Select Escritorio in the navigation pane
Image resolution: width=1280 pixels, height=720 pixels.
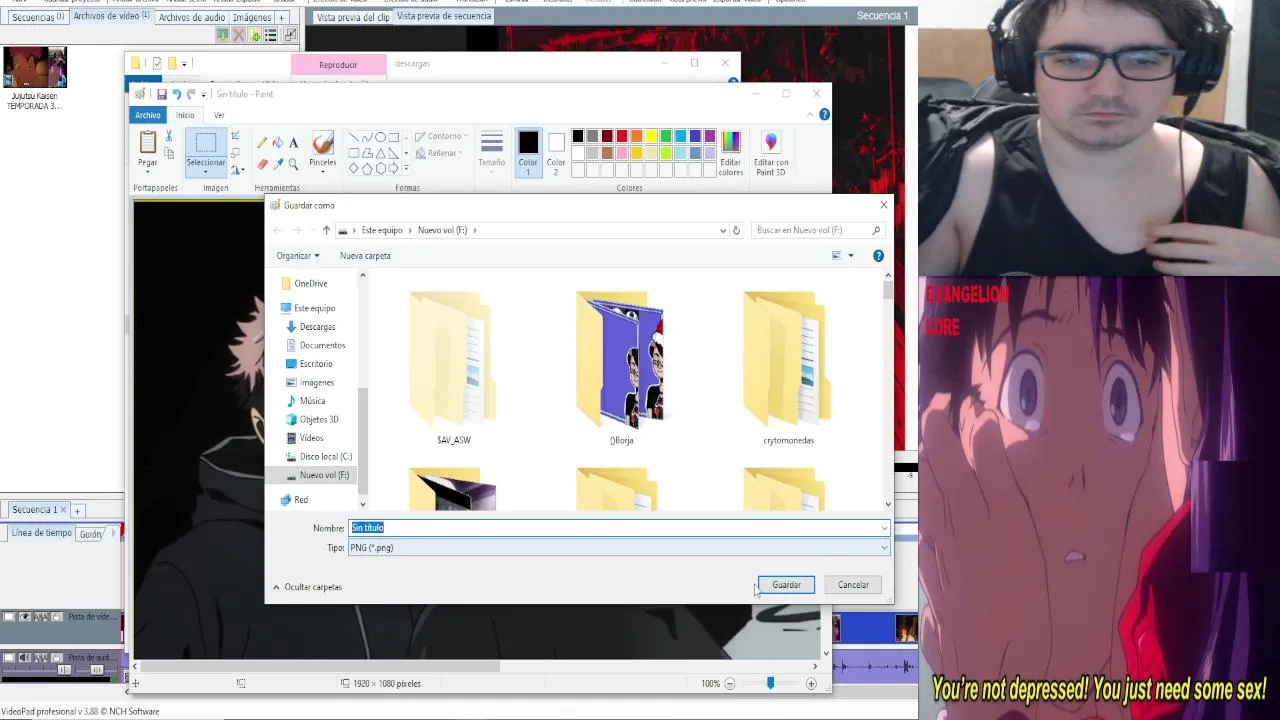pos(315,364)
